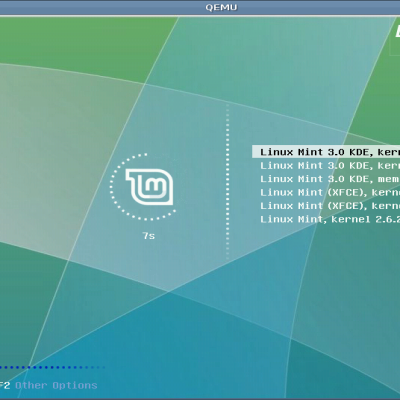Screen dimensions: 400x400
Task: Select the Linux Mint 3.0 KDE mem entry
Action: (x=330, y=179)
